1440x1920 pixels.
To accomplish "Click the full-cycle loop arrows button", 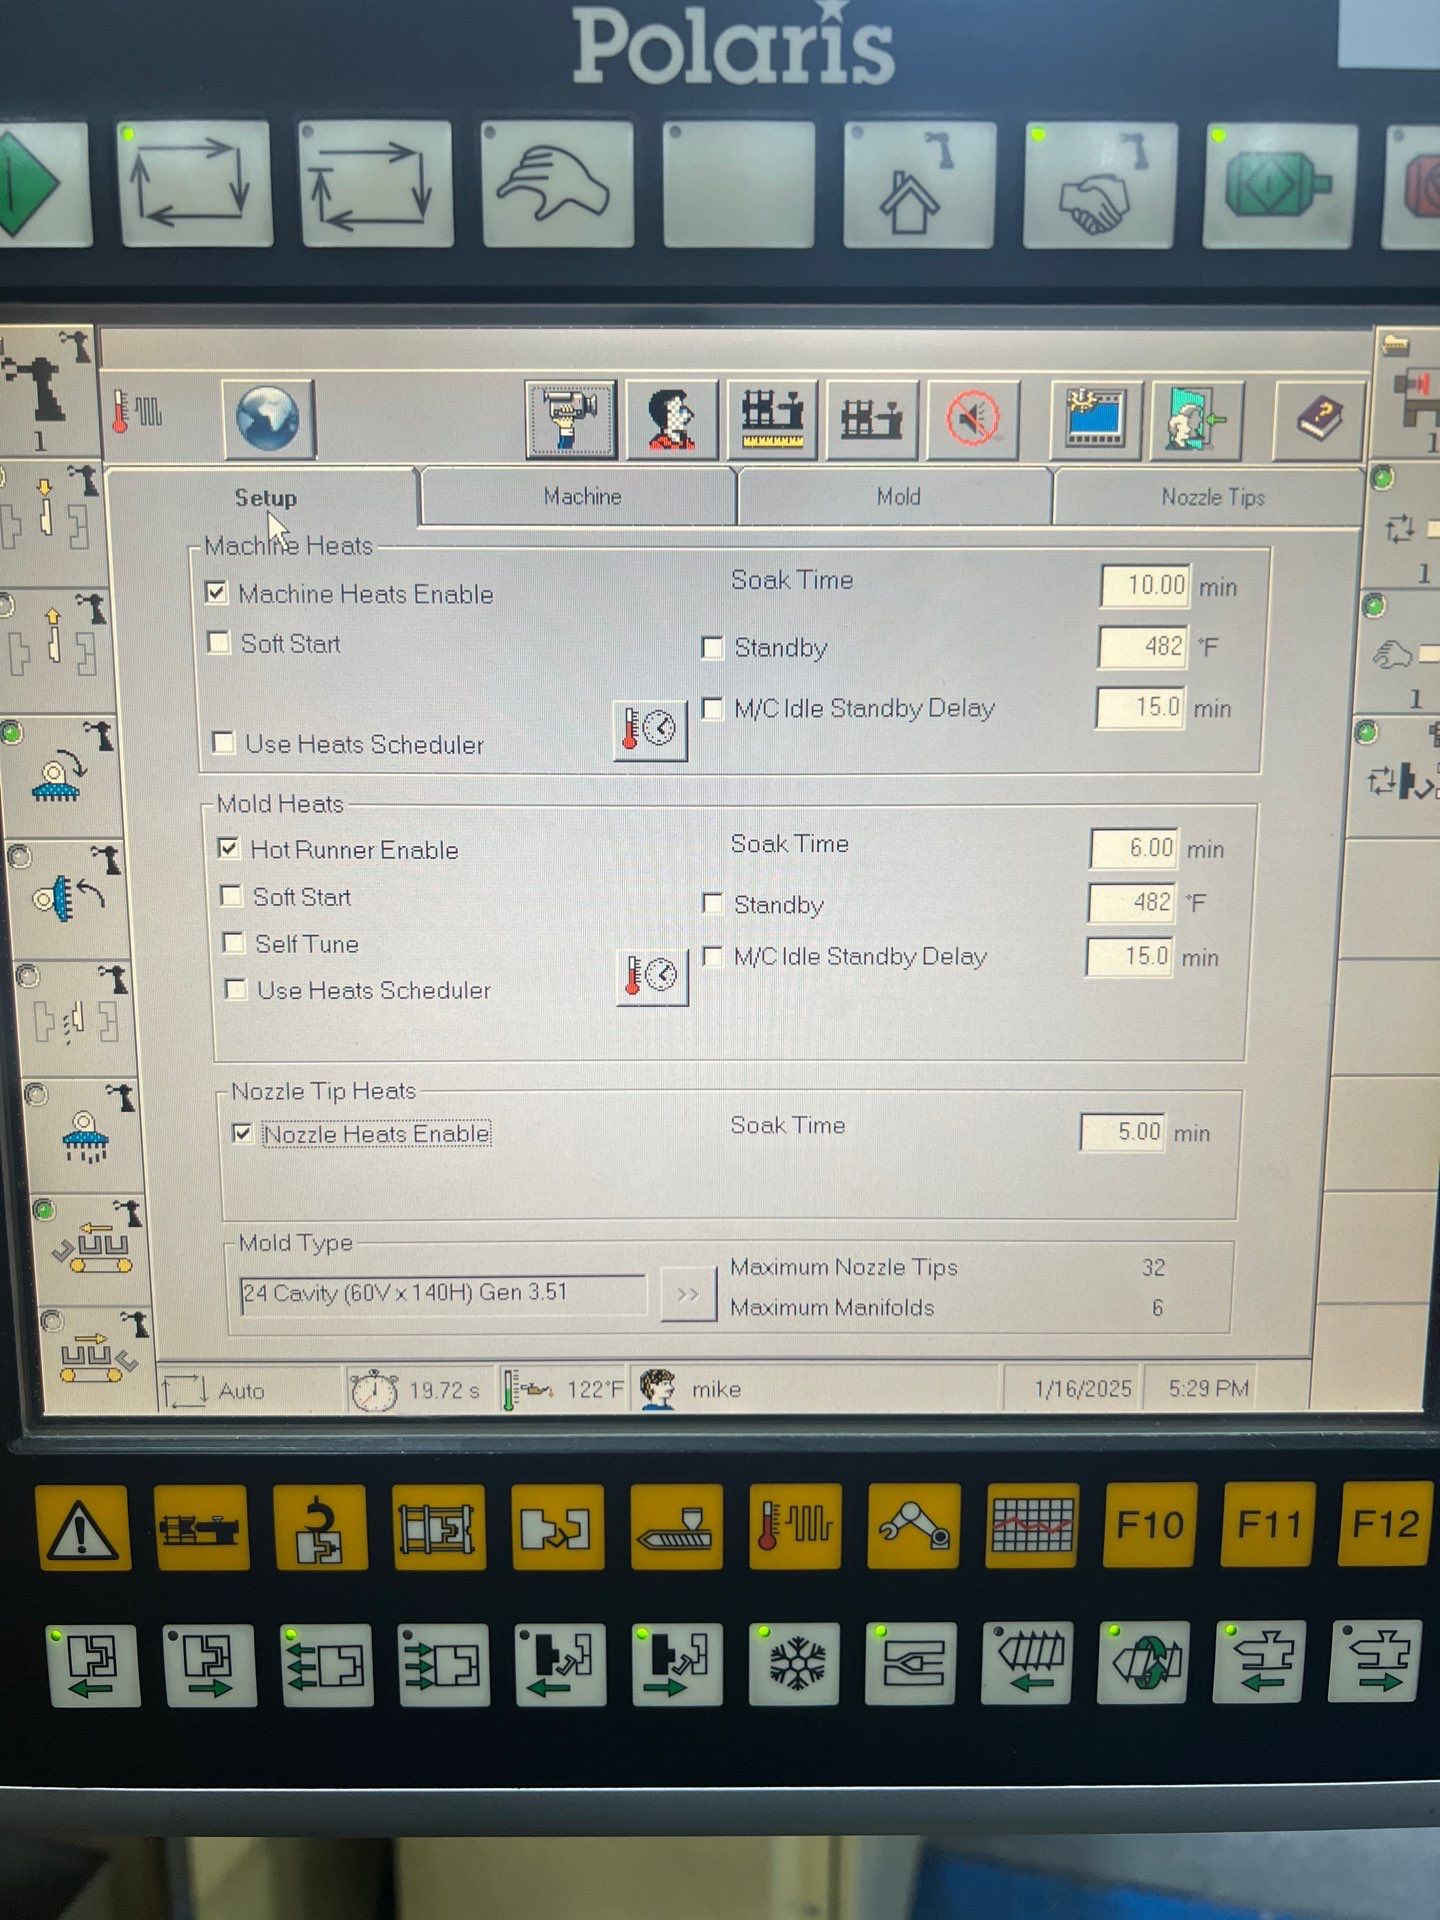I will (195, 185).
